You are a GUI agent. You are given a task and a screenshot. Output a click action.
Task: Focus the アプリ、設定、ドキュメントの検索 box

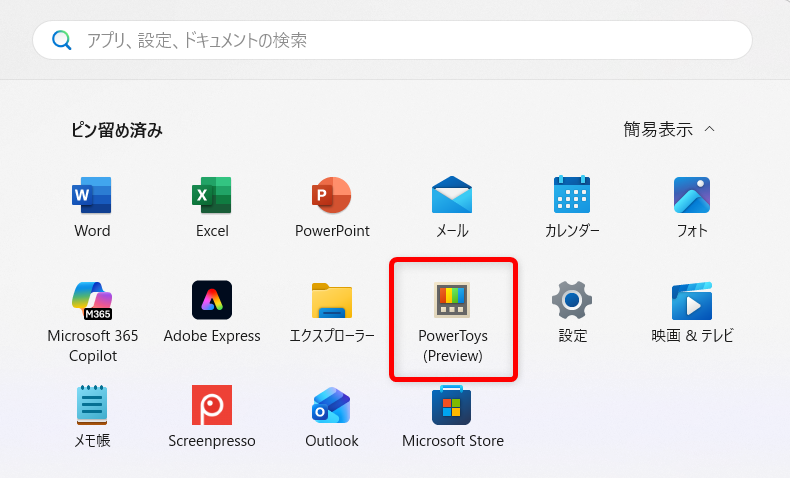tap(392, 40)
